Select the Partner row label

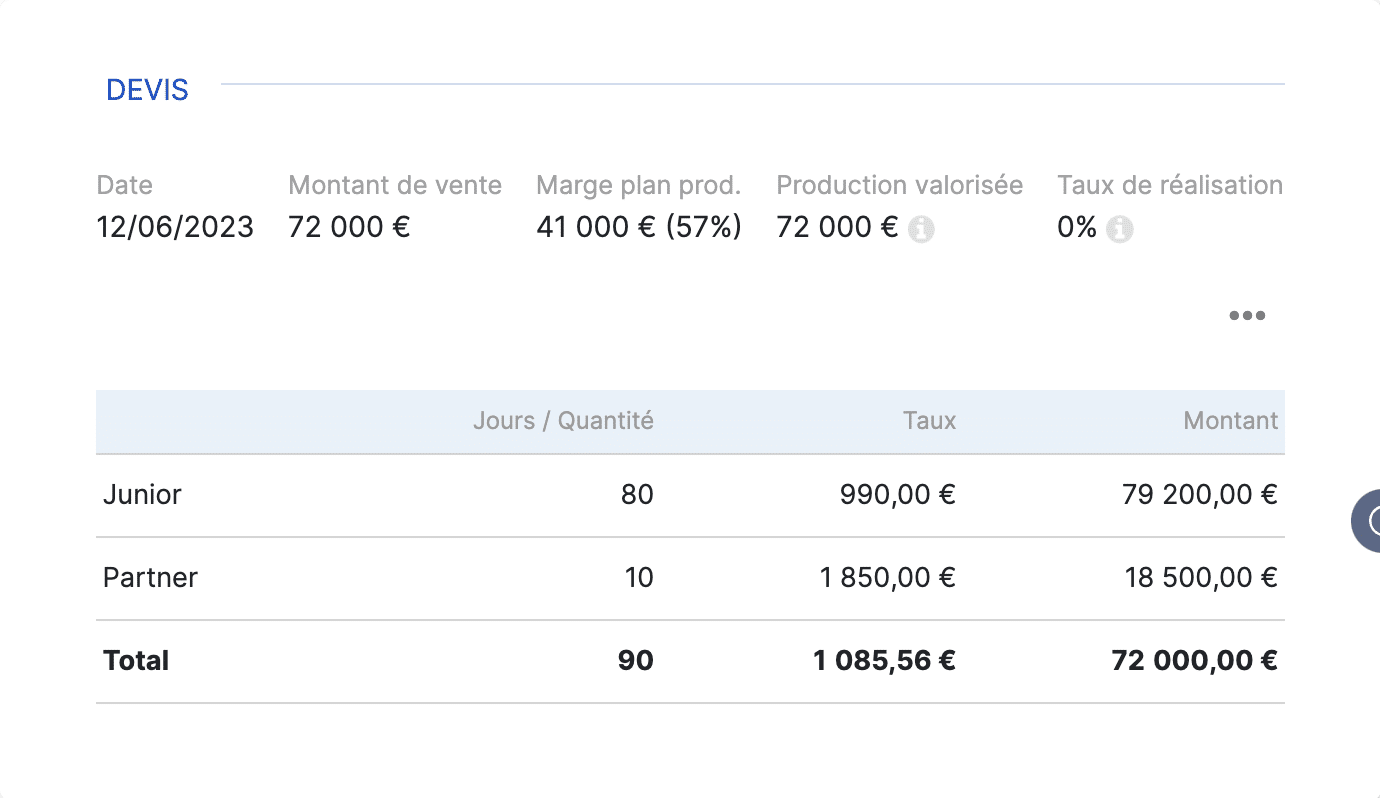(150, 577)
